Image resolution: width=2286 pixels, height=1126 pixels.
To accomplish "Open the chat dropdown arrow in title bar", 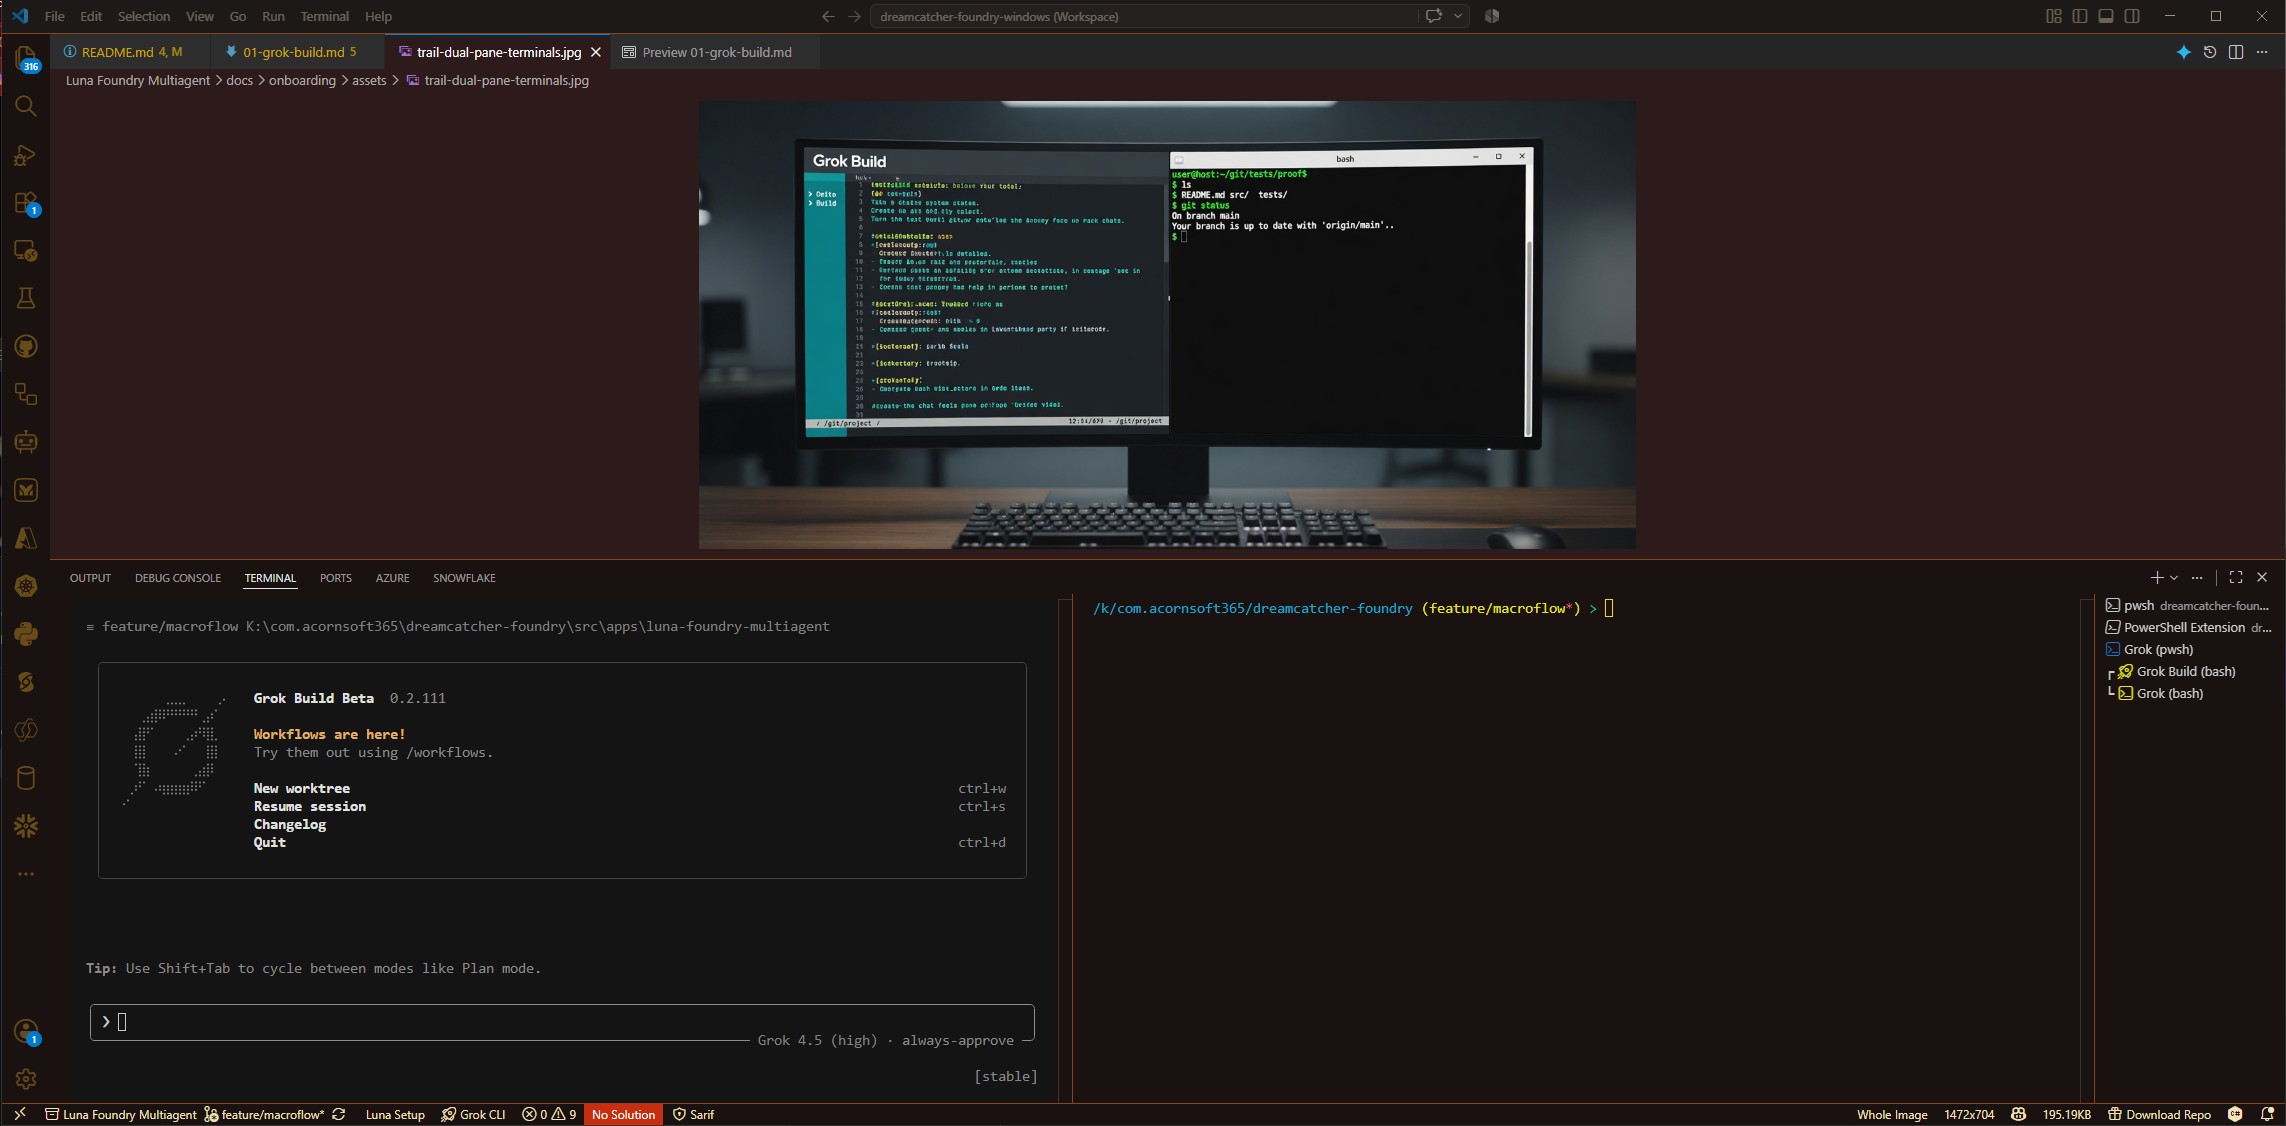I will [1458, 16].
